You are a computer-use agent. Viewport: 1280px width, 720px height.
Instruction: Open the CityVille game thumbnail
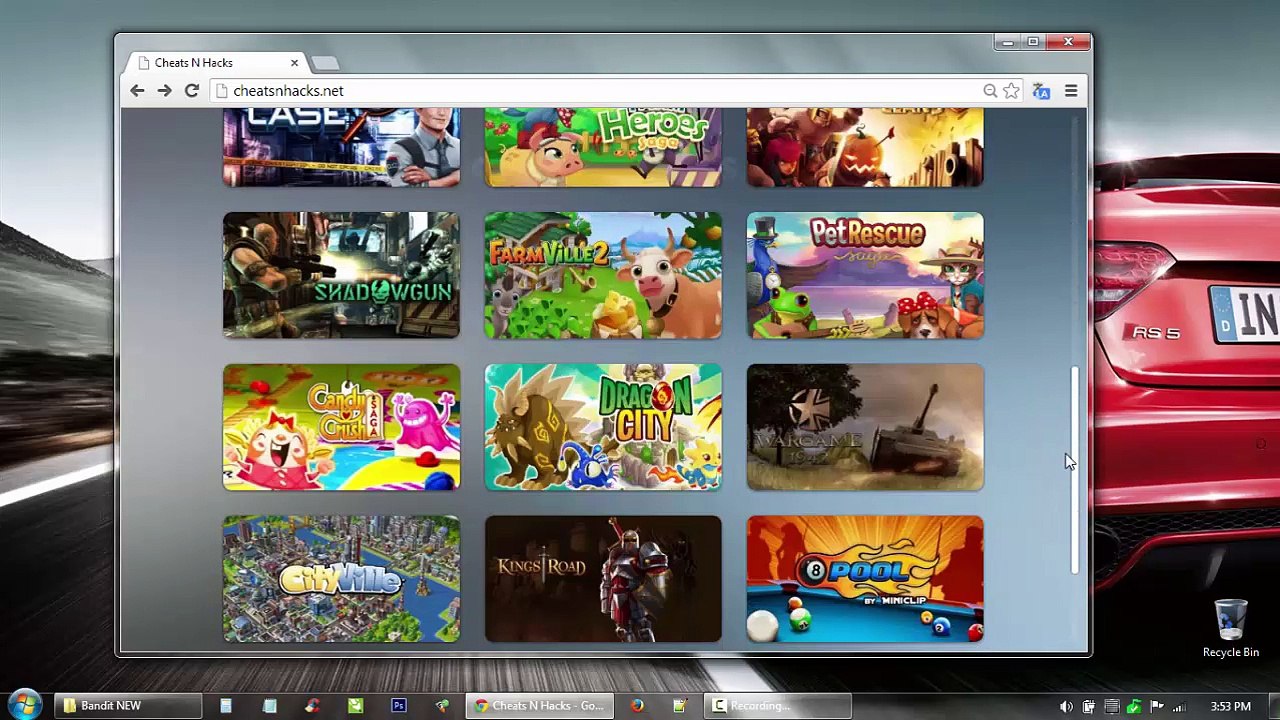341,579
